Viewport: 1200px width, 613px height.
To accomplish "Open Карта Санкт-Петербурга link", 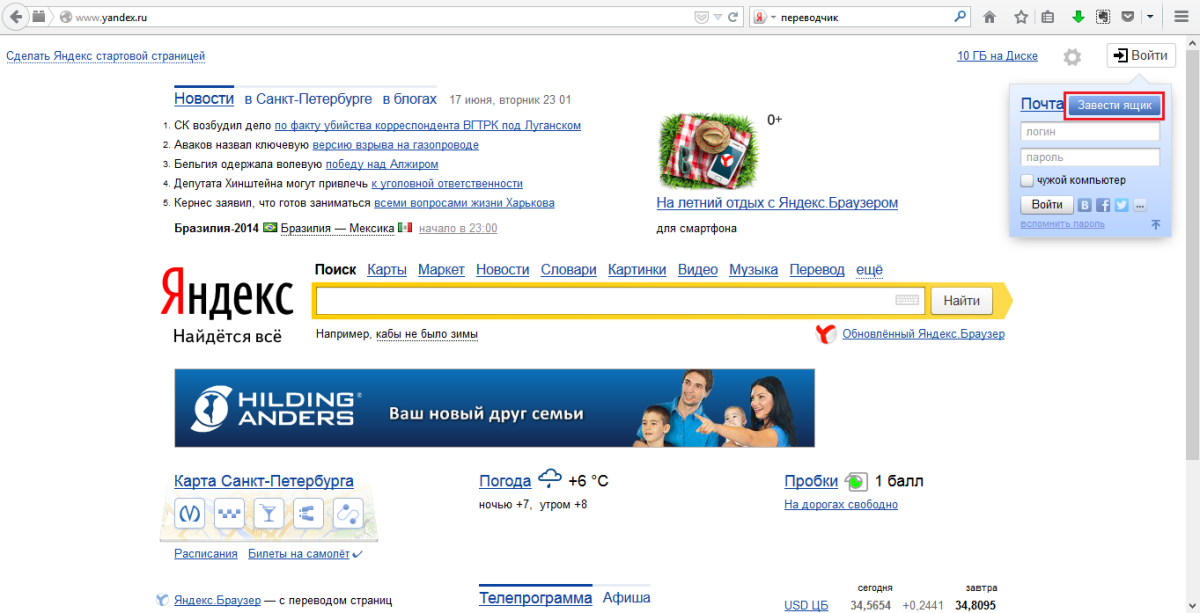I will [263, 481].
